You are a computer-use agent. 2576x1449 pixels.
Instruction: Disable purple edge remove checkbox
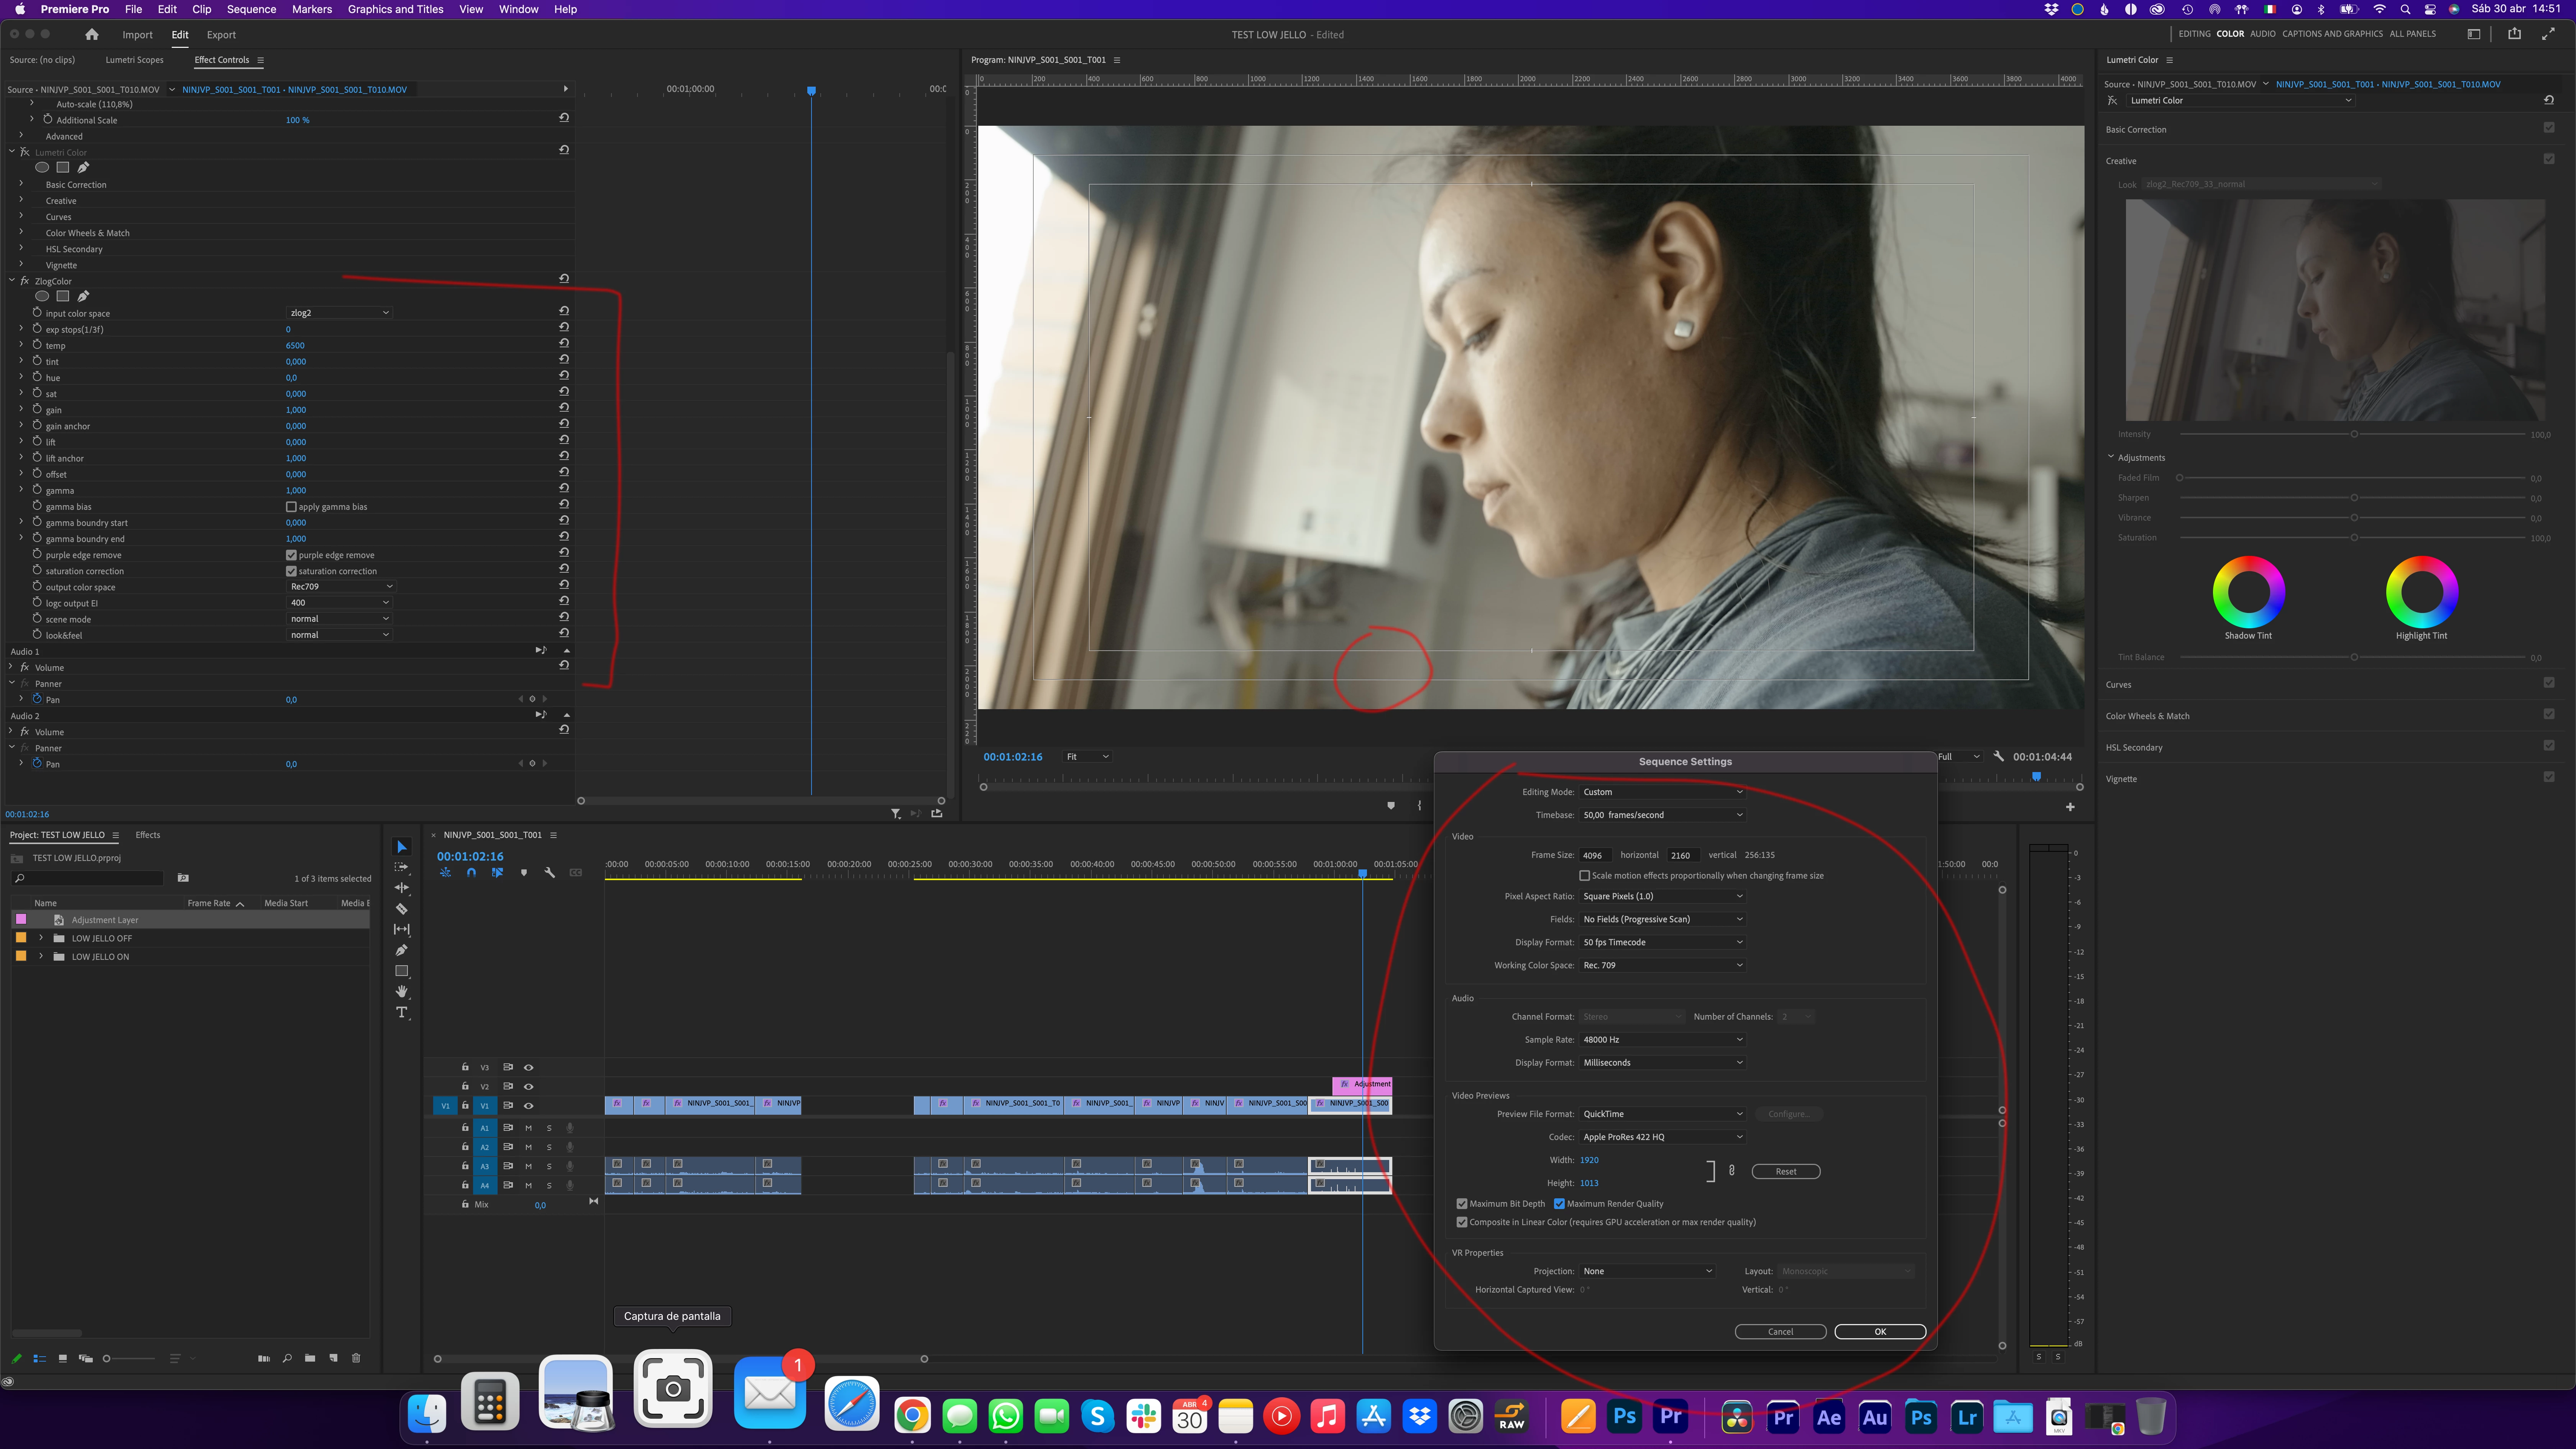pos(291,555)
